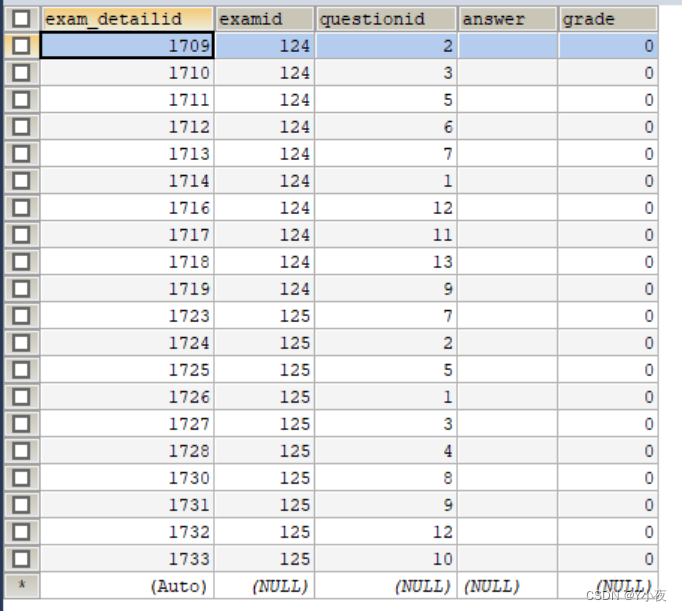Check the row checkbox for exam_detailid 1731

(x=21, y=505)
